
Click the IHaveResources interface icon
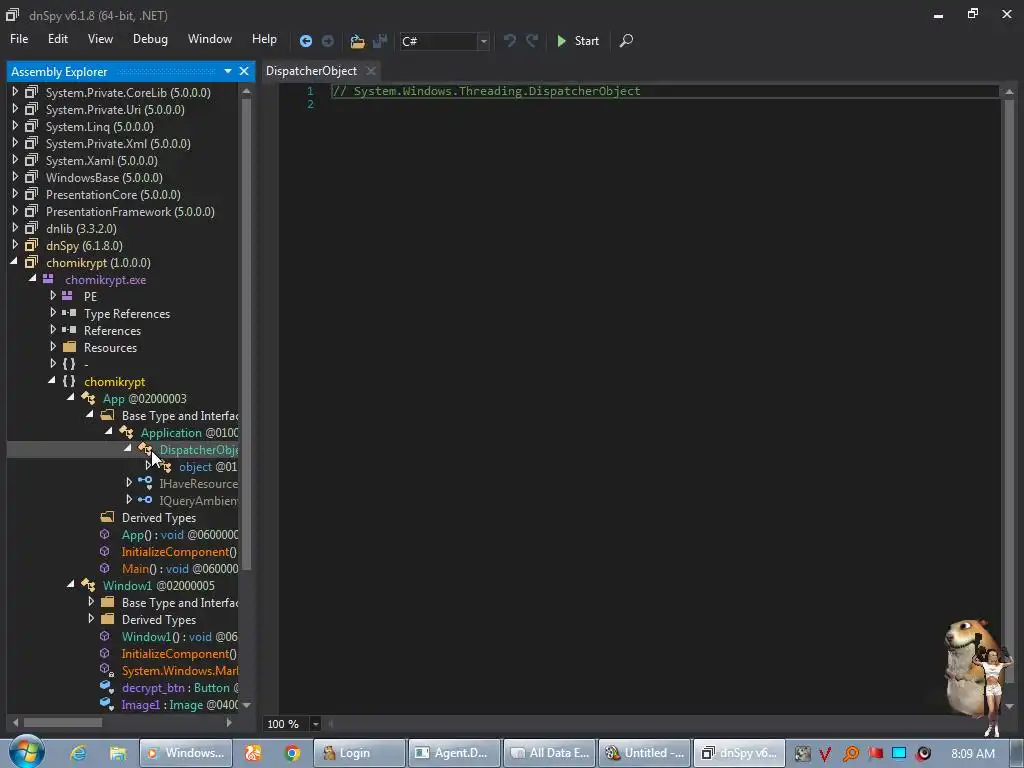145,483
